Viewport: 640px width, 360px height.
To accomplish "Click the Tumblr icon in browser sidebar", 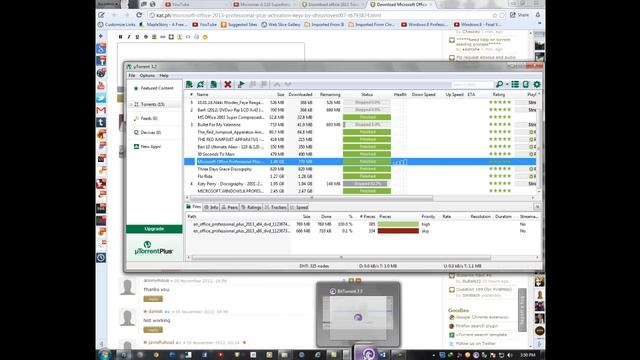I will (101, 122).
